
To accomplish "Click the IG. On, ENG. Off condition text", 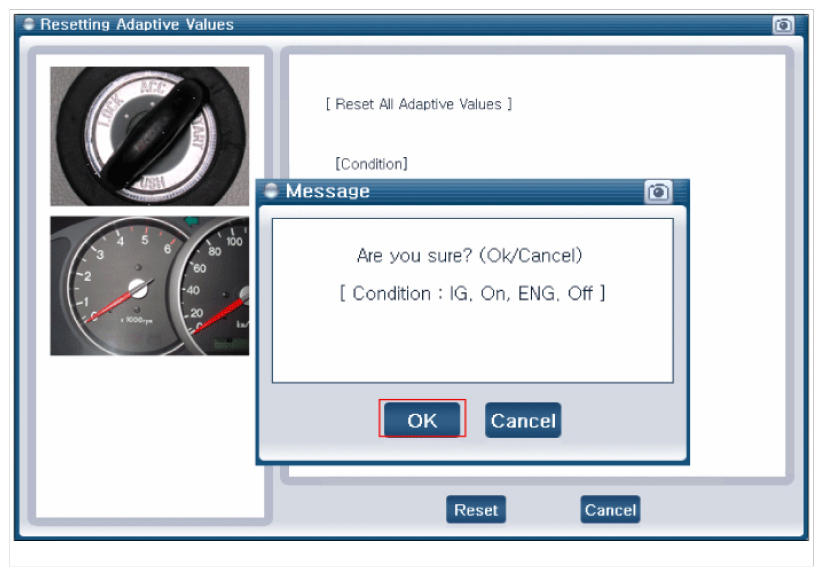I will click(478, 294).
